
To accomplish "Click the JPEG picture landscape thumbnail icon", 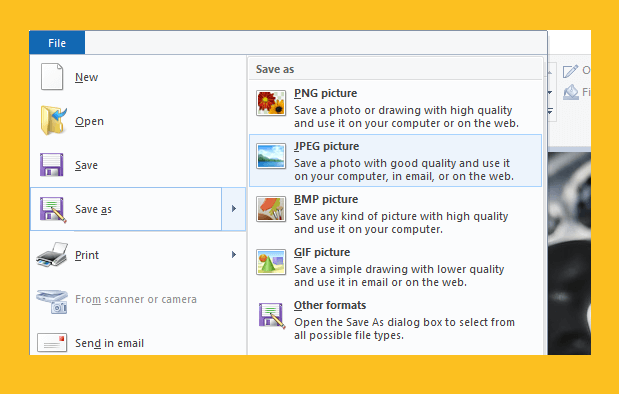I will click(x=271, y=156).
